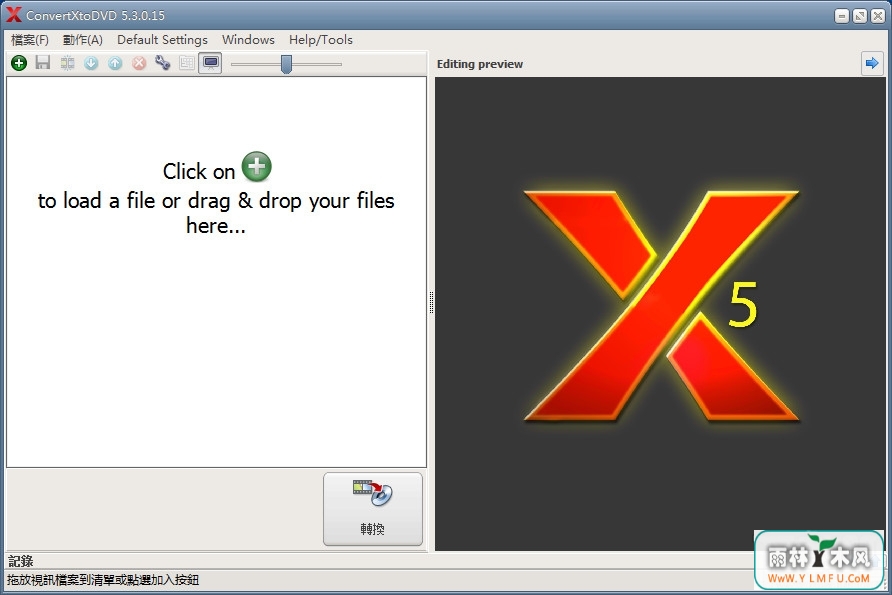
Task: Click the 轉換 convert button
Action: tap(373, 509)
